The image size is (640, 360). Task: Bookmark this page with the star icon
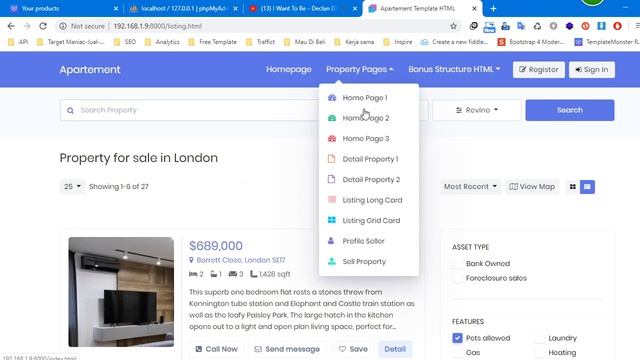pyautogui.click(x=453, y=26)
